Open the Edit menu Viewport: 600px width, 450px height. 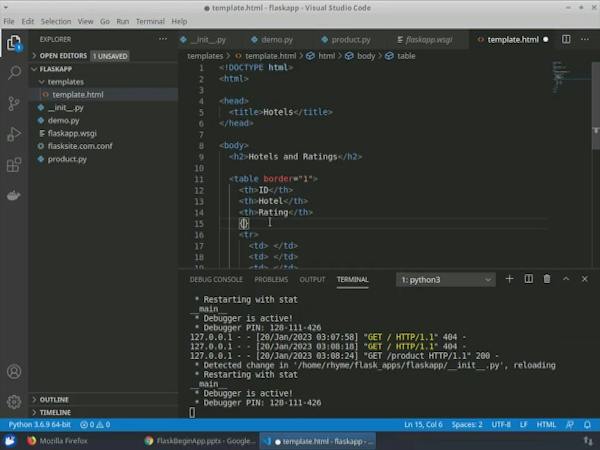(x=28, y=21)
